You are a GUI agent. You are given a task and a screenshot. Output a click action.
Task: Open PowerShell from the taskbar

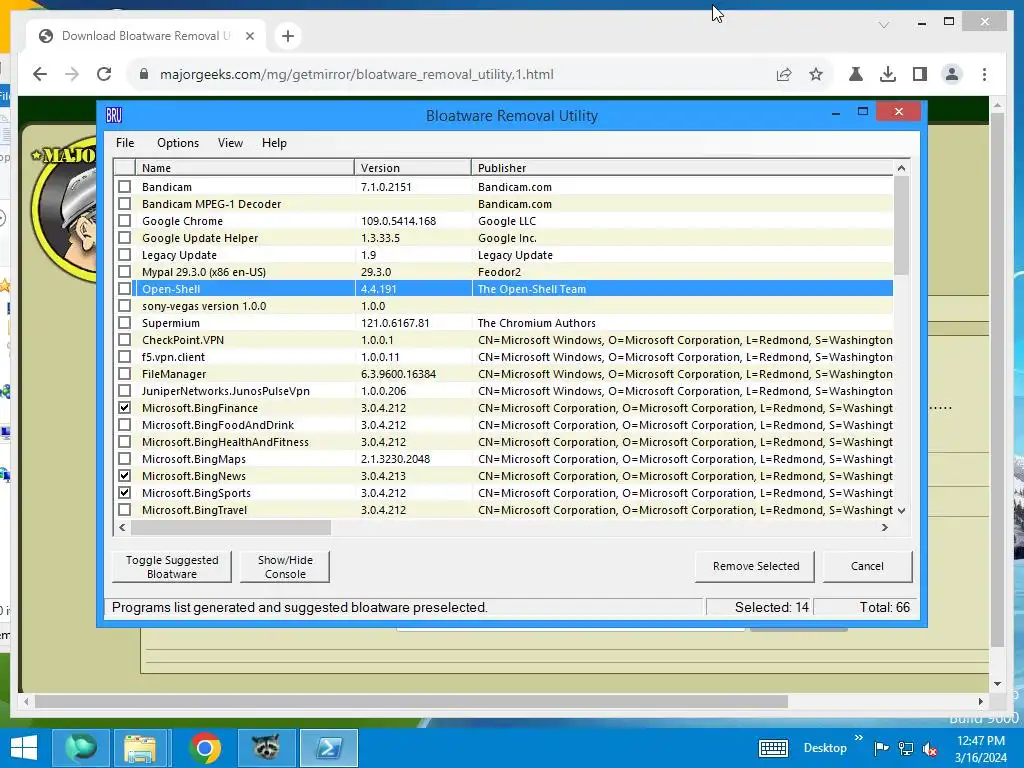(x=328, y=748)
